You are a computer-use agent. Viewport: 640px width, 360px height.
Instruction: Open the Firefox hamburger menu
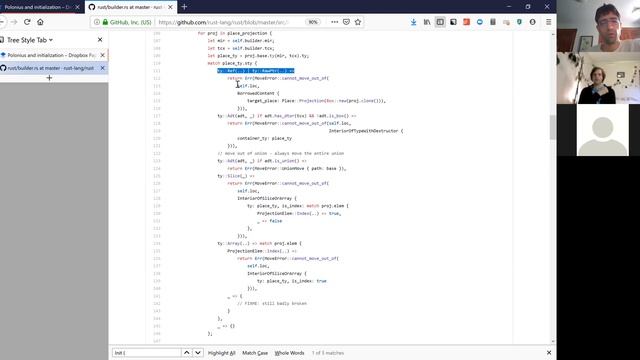549,22
